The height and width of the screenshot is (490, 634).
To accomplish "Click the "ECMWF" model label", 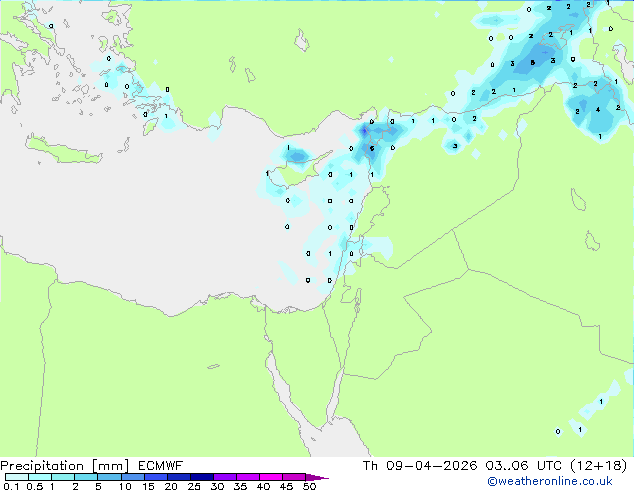I will (161, 466).
